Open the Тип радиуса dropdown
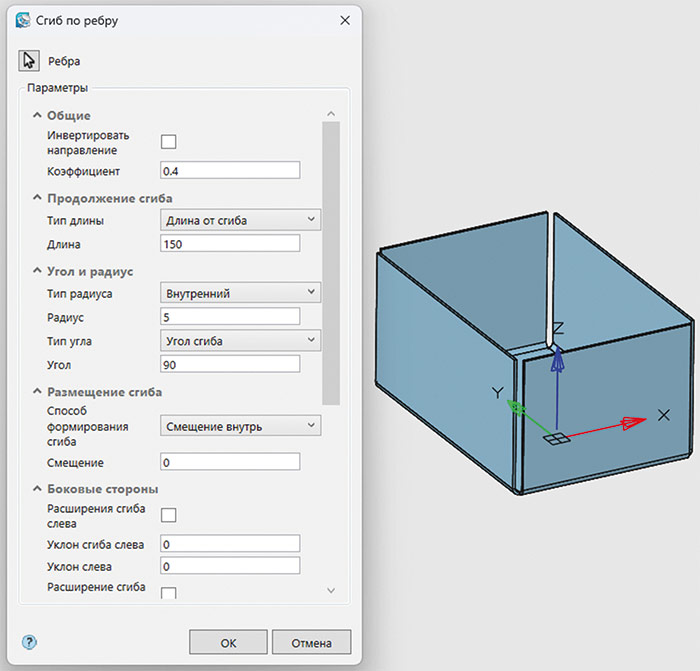Viewport: 700px width, 671px height. click(x=240, y=292)
